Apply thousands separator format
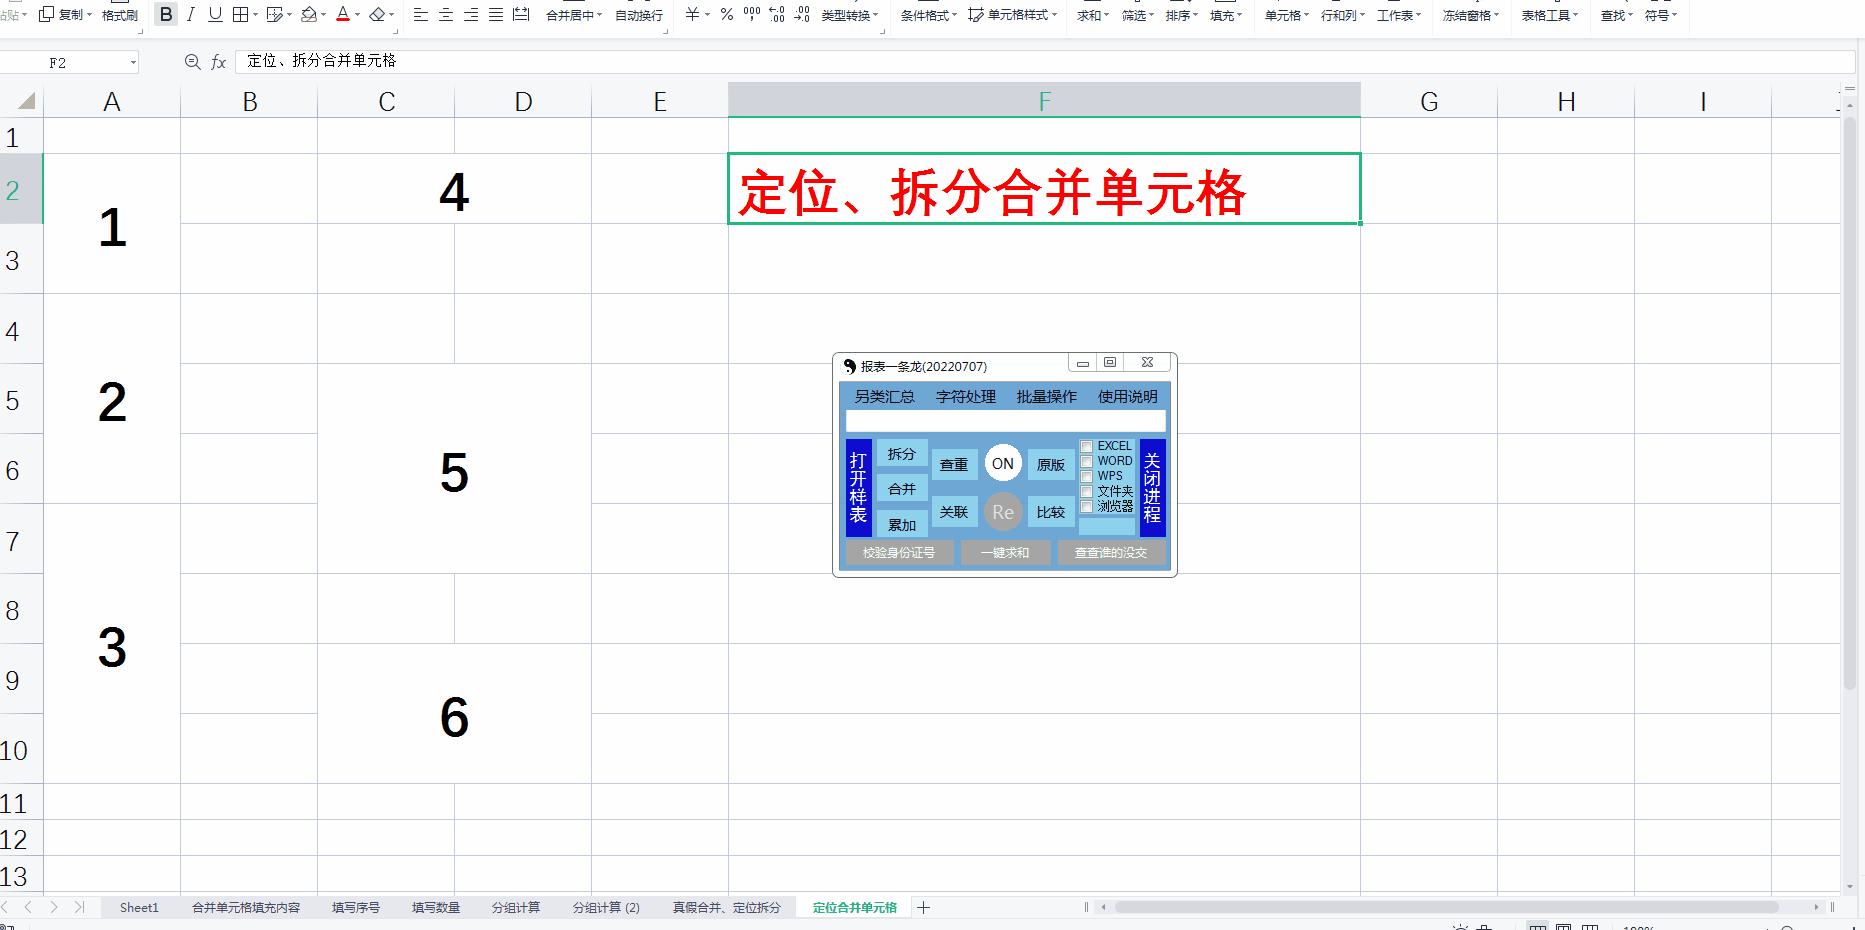Screen dimensions: 1865x930 pyautogui.click(x=752, y=14)
